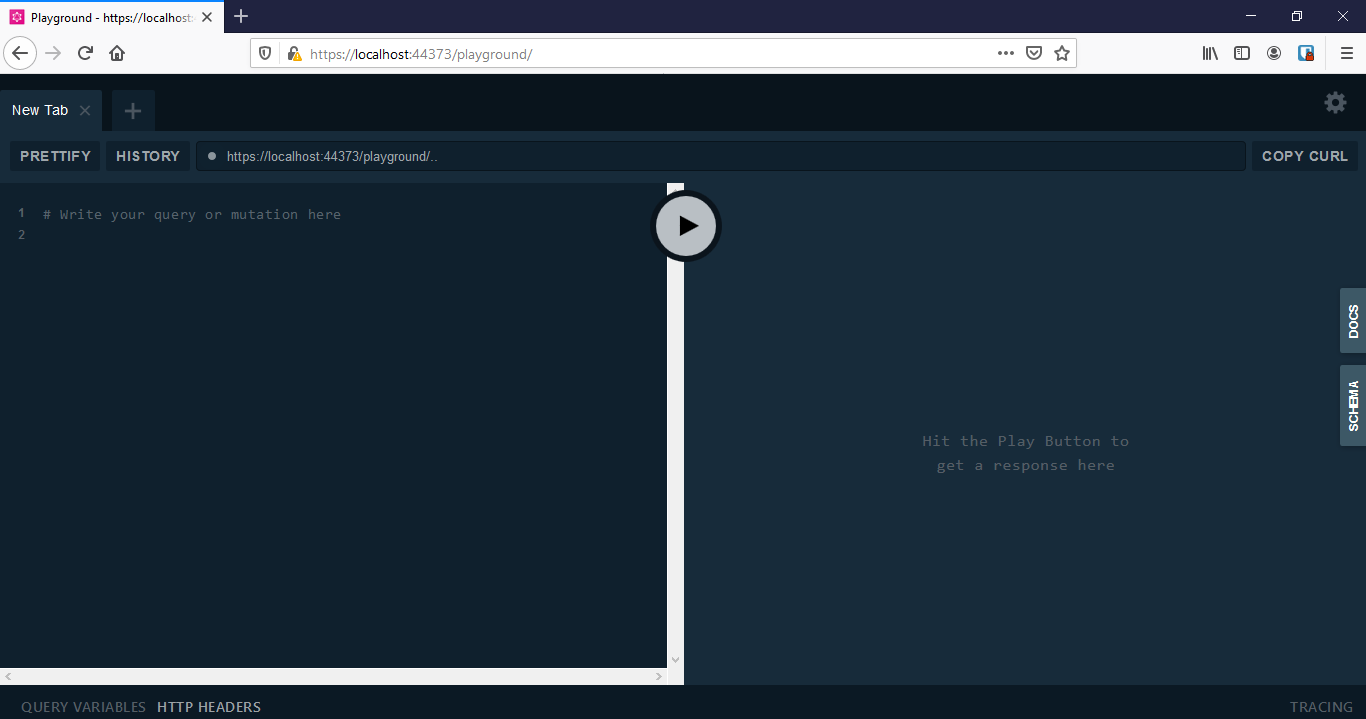Open Firefox account menu
This screenshot has height=719, width=1366.
coord(1274,53)
